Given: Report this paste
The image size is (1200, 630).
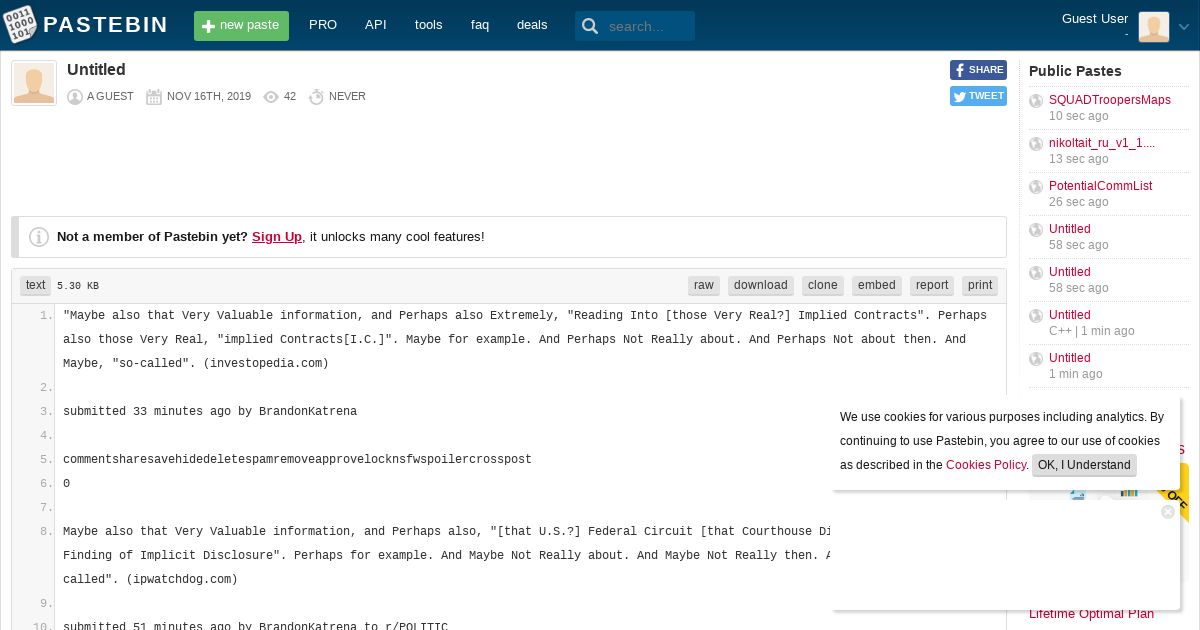Looking at the screenshot, I should [x=932, y=286].
